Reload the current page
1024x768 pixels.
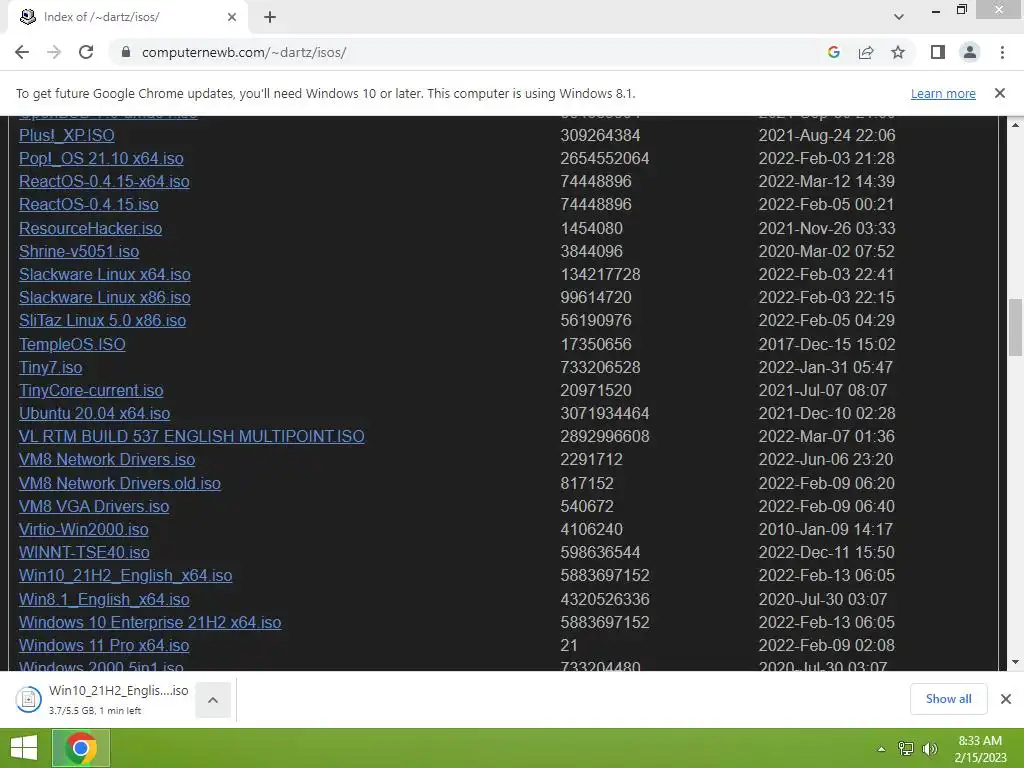(x=86, y=52)
